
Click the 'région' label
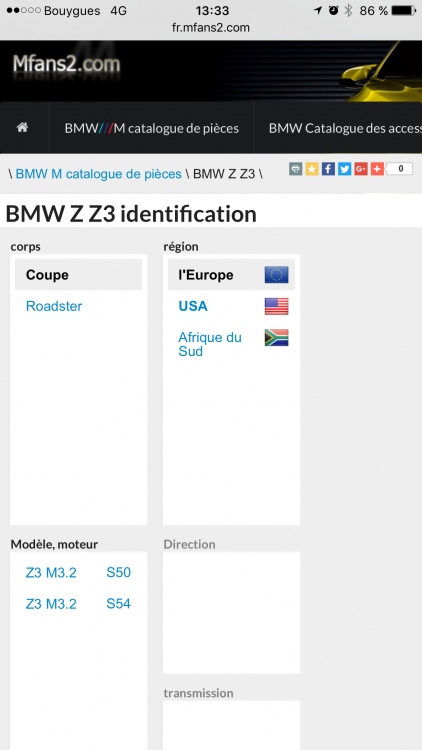[x=181, y=247]
